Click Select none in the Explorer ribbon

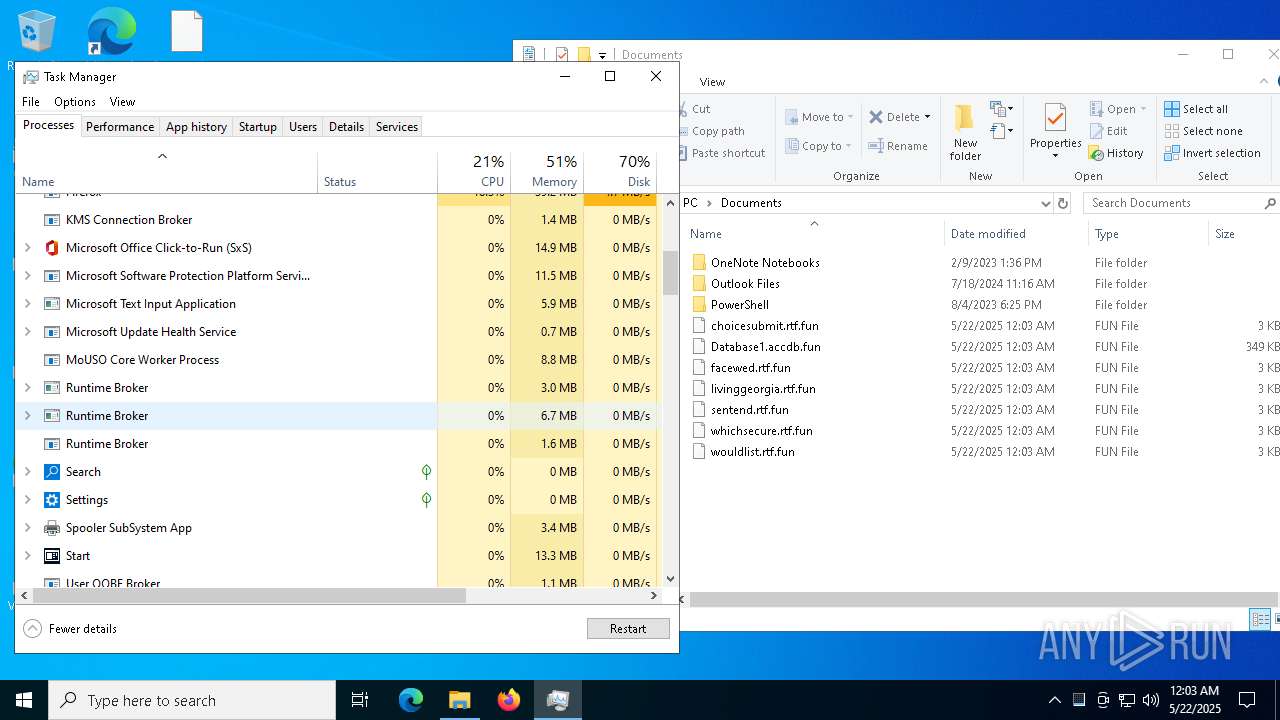(x=1204, y=131)
